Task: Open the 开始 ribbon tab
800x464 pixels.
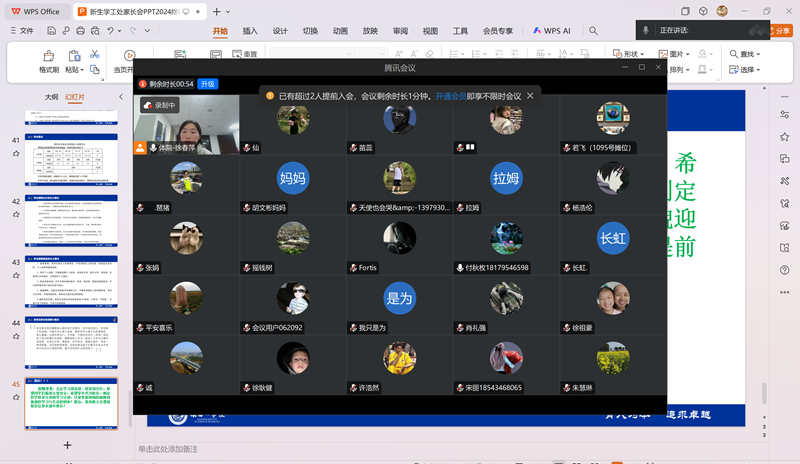Action: point(220,31)
